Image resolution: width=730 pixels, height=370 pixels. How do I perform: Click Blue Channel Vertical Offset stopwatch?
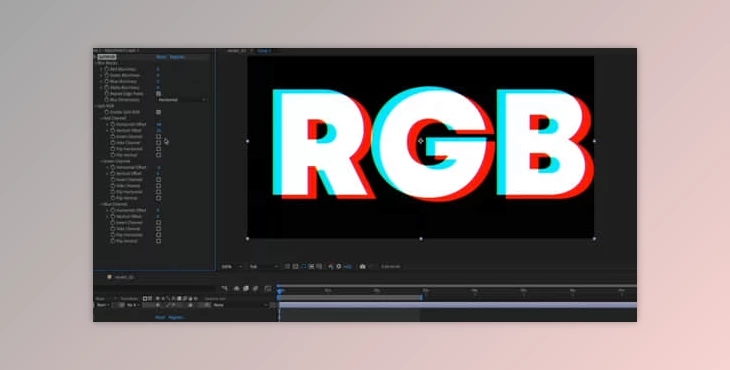113,216
